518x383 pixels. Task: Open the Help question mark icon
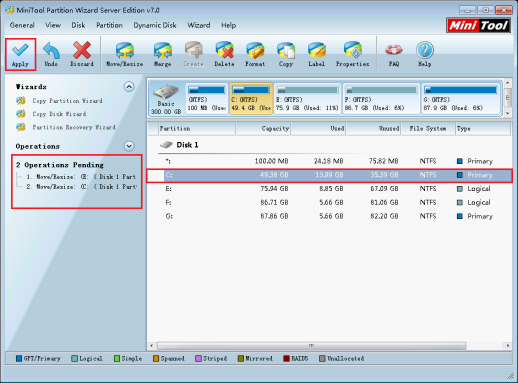425,50
